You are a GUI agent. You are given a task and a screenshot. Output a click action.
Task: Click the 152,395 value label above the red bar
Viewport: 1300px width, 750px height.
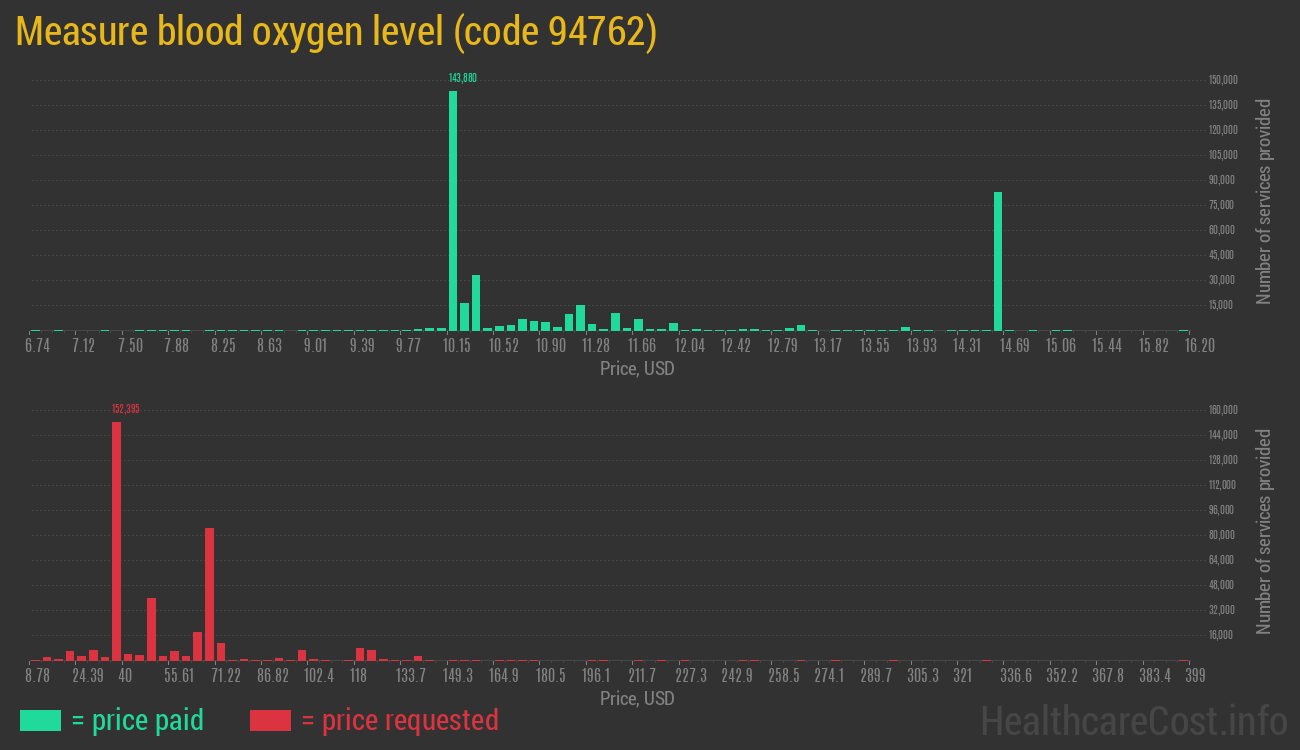[x=126, y=408]
